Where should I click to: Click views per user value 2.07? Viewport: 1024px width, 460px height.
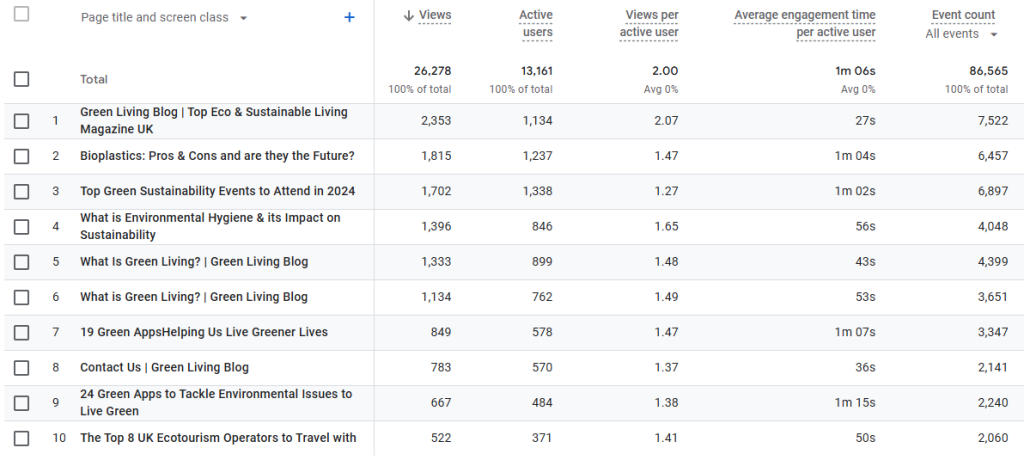point(667,121)
